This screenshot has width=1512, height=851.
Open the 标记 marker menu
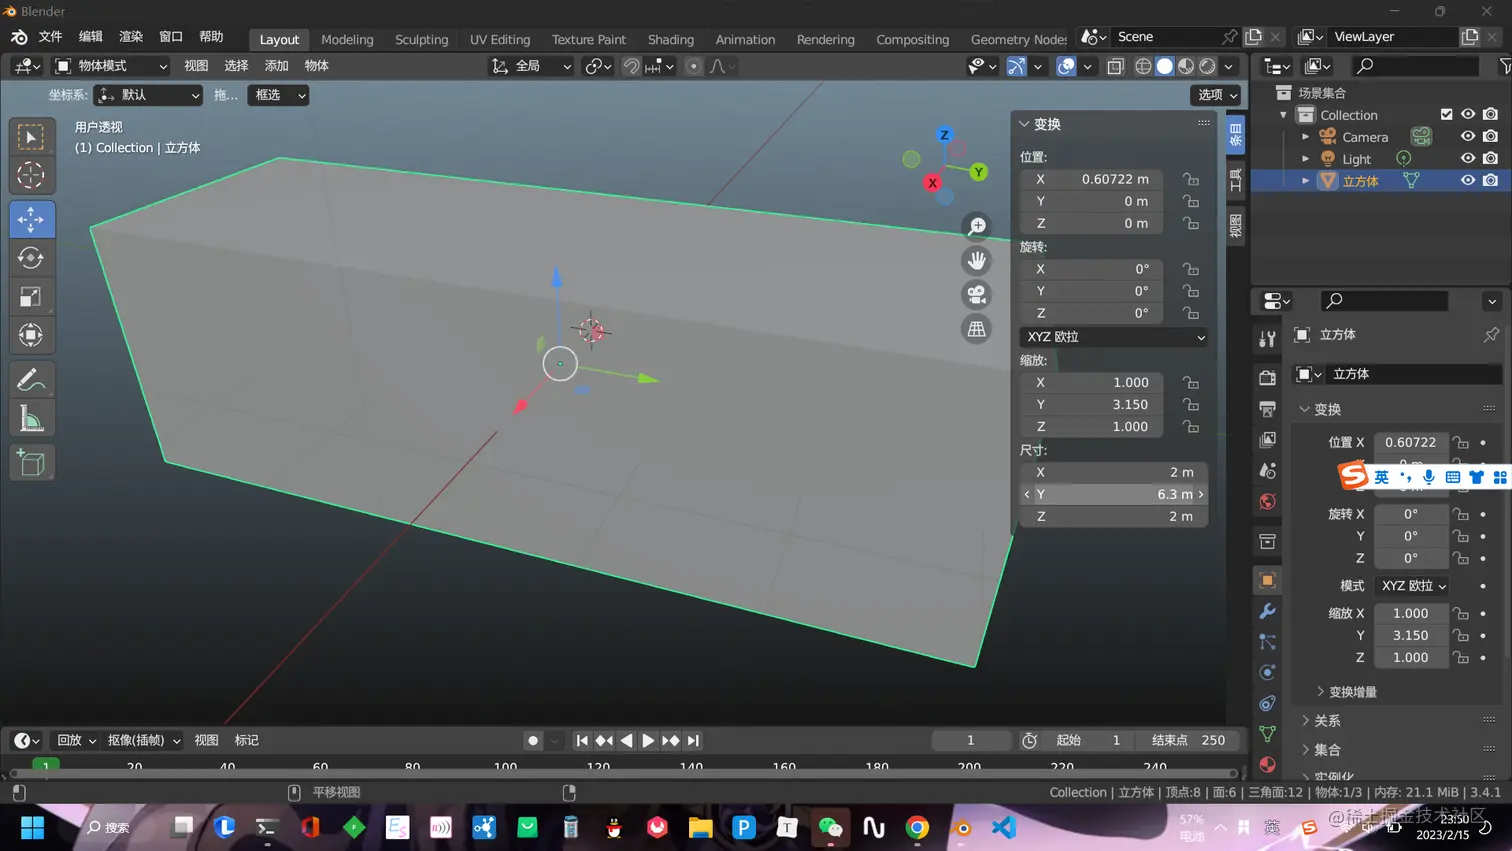246,741
